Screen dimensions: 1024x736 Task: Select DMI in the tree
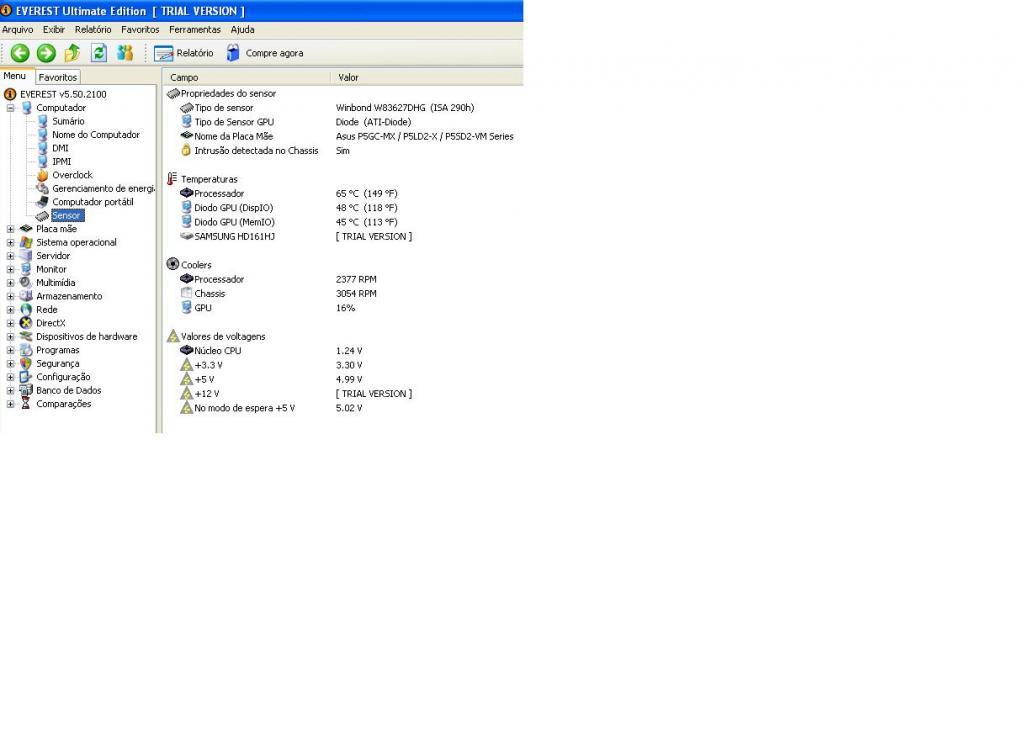point(60,148)
